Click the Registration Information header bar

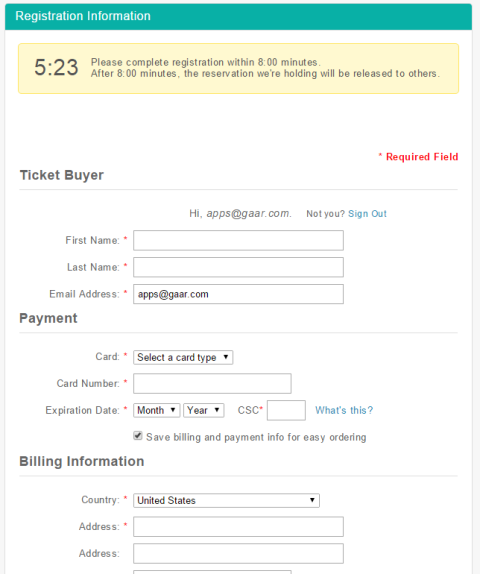238,16
